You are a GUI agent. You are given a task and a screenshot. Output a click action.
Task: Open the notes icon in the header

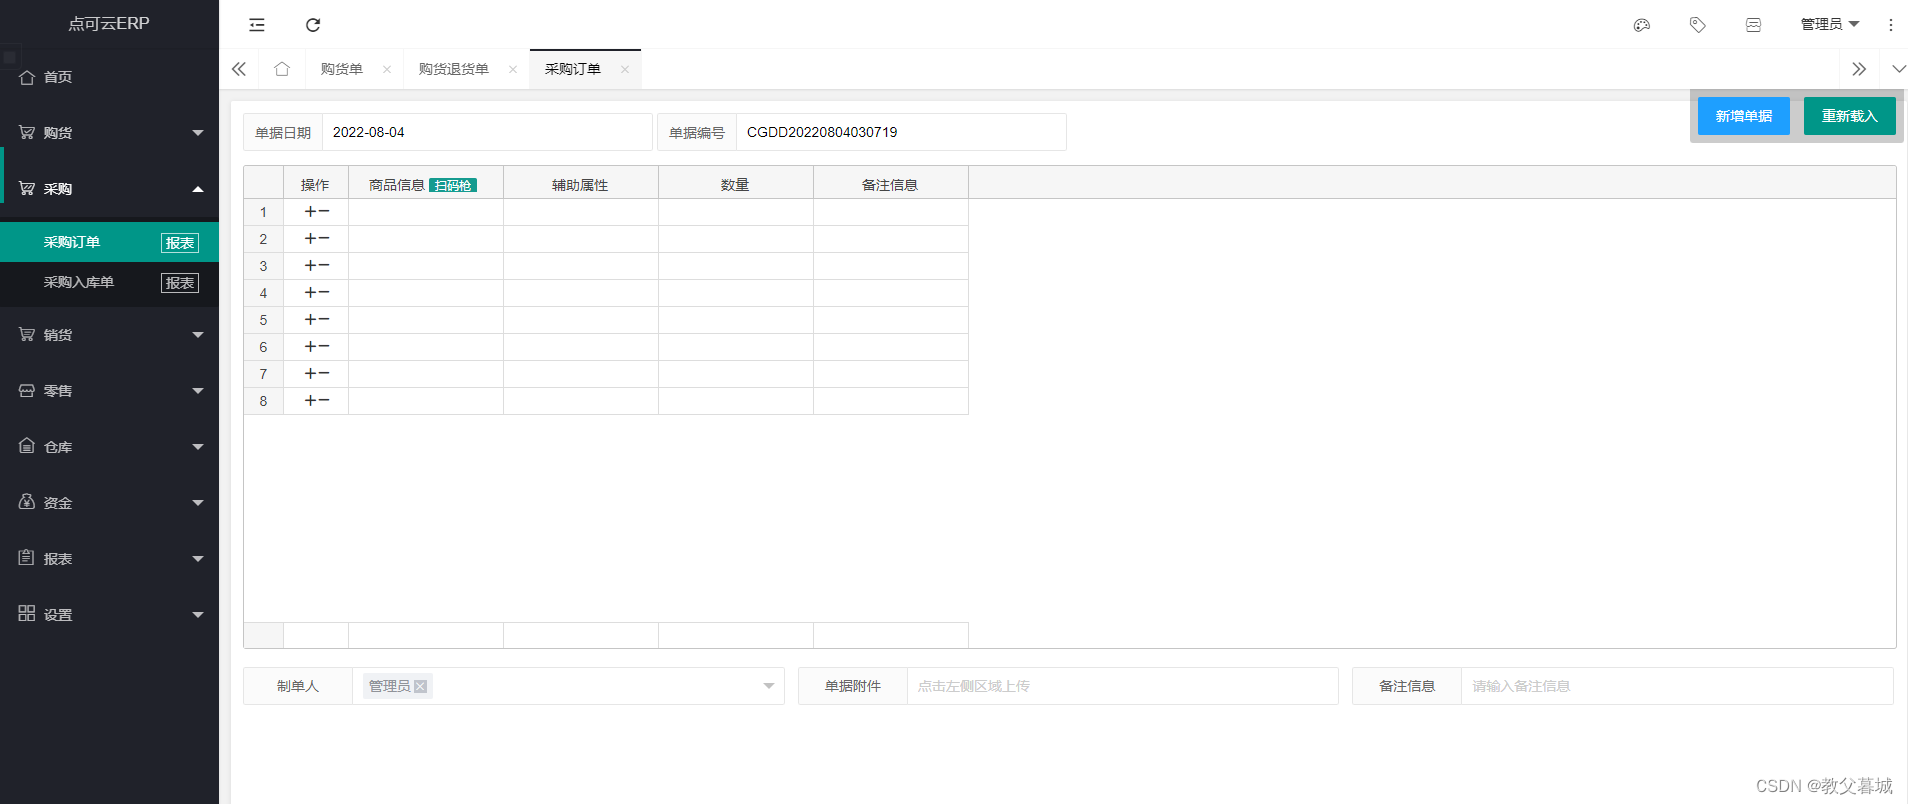(1754, 25)
